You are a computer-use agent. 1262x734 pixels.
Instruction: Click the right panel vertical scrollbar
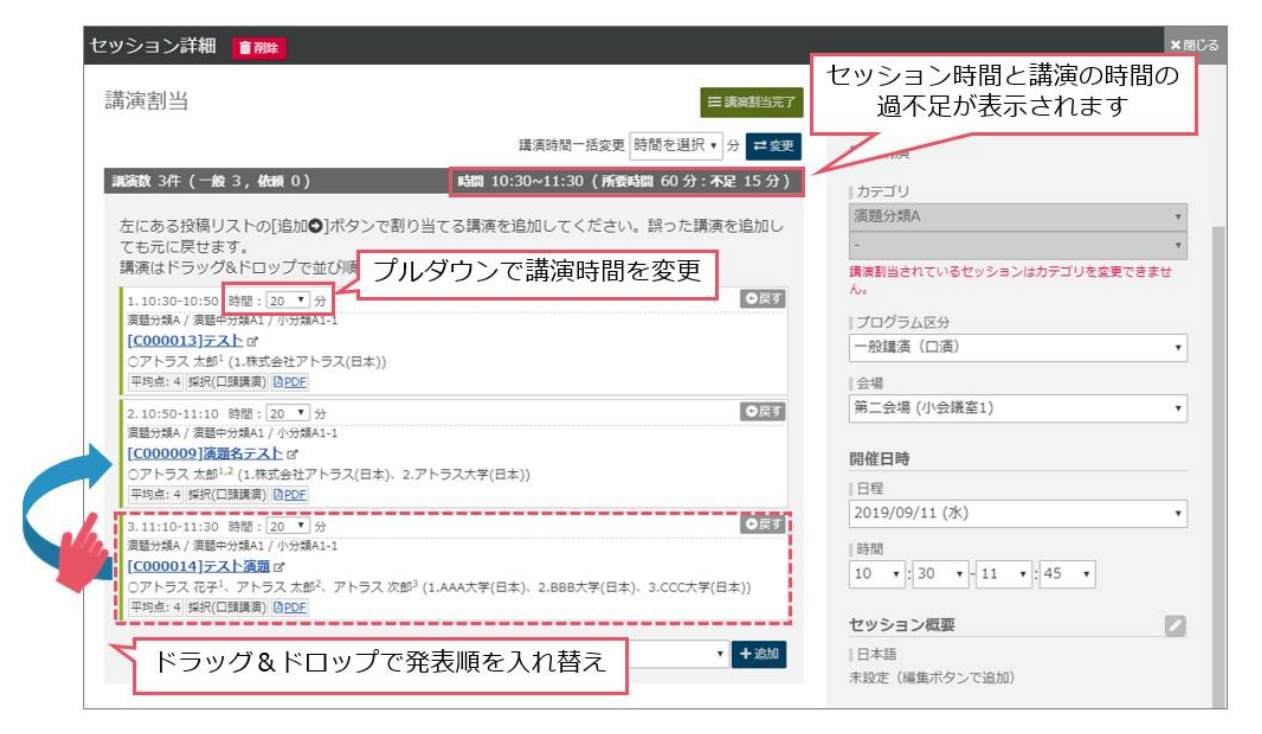[1217, 450]
